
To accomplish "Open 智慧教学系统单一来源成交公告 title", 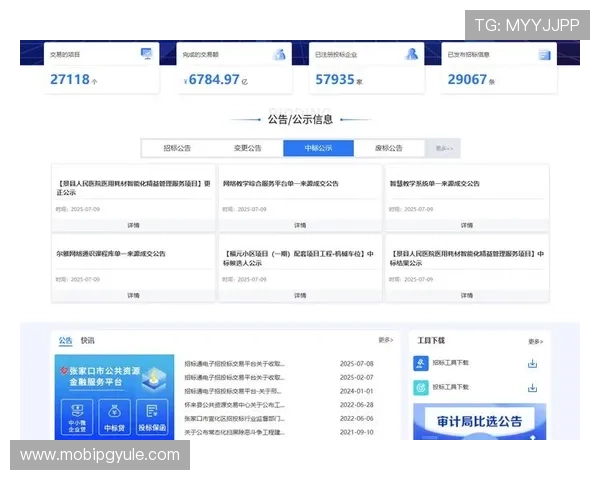I will point(434,184).
